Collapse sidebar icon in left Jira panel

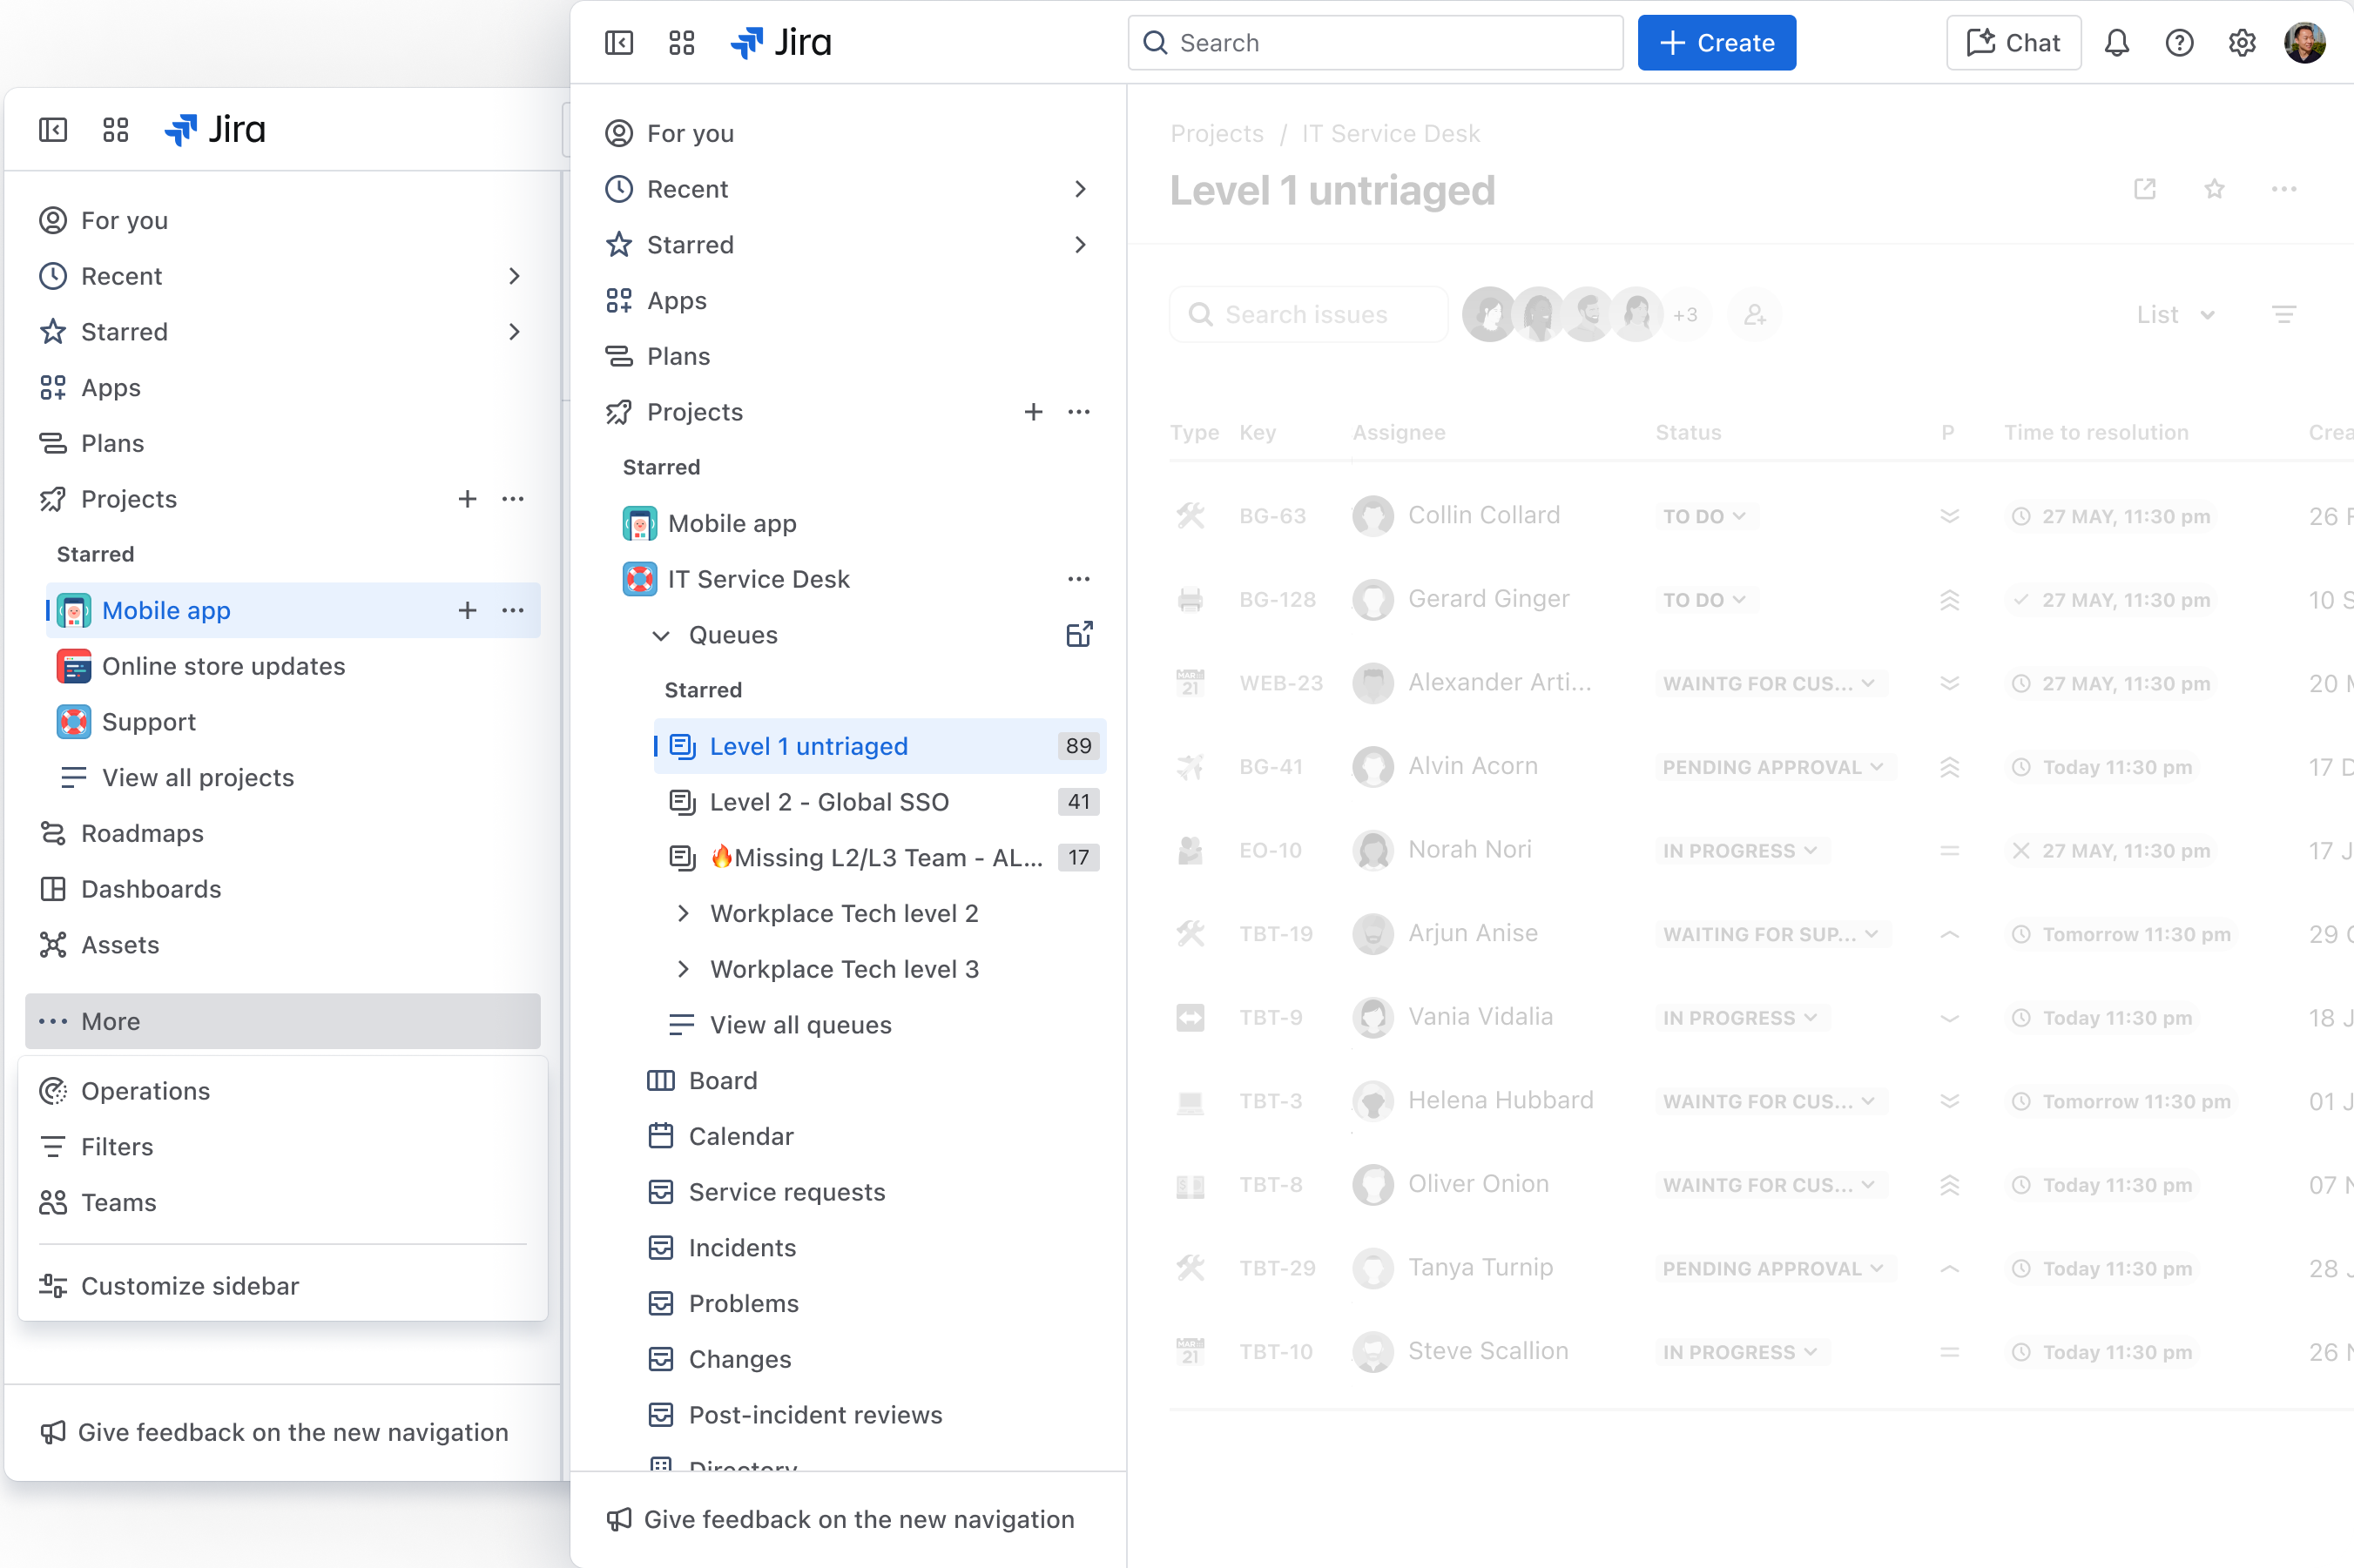53,130
